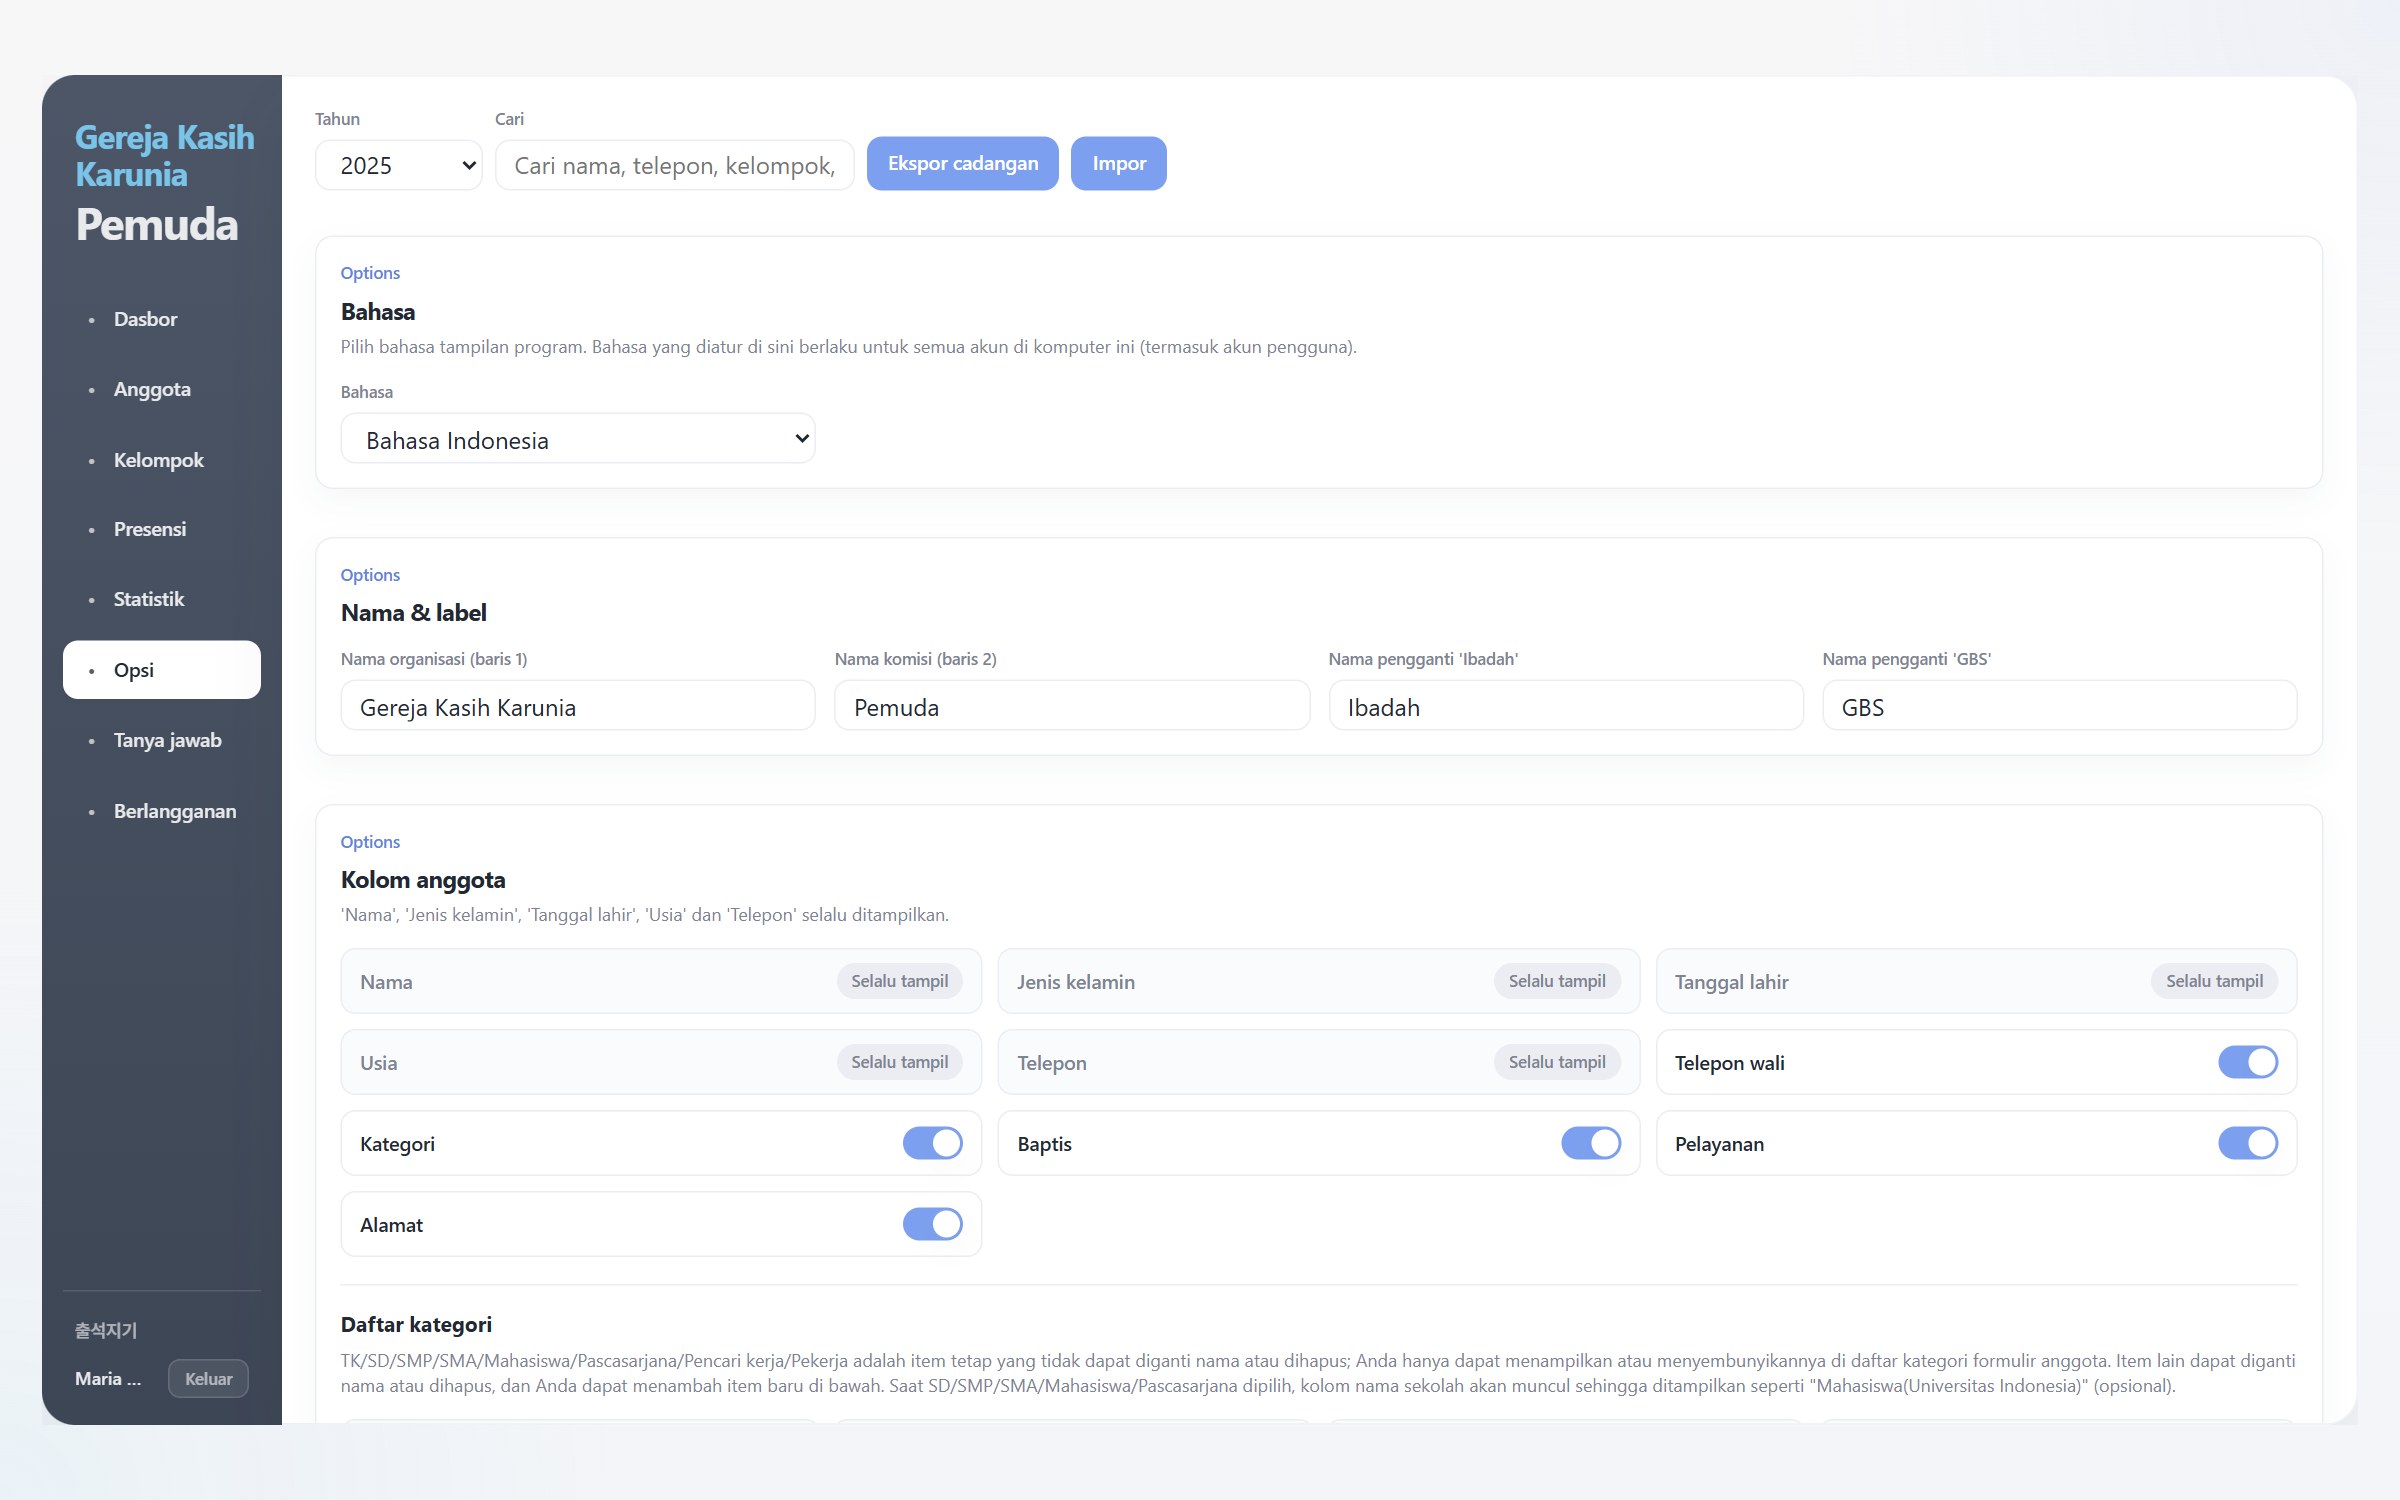The width and height of the screenshot is (2400, 1500).
Task: Open the Presensi page
Action: (x=162, y=529)
